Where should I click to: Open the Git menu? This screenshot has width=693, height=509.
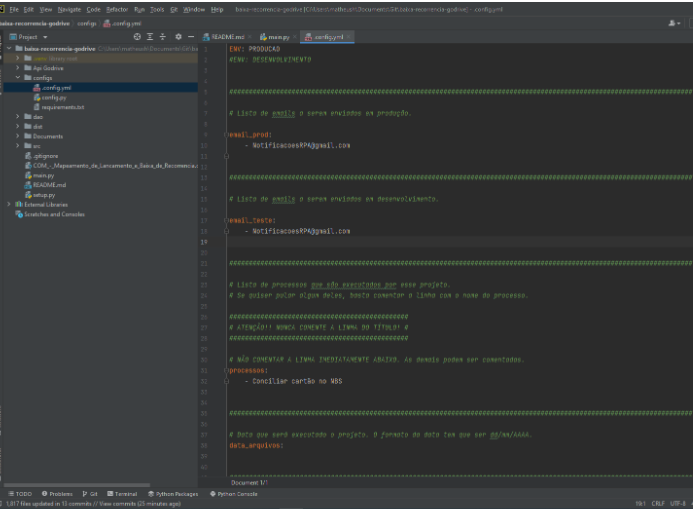click(x=174, y=9)
